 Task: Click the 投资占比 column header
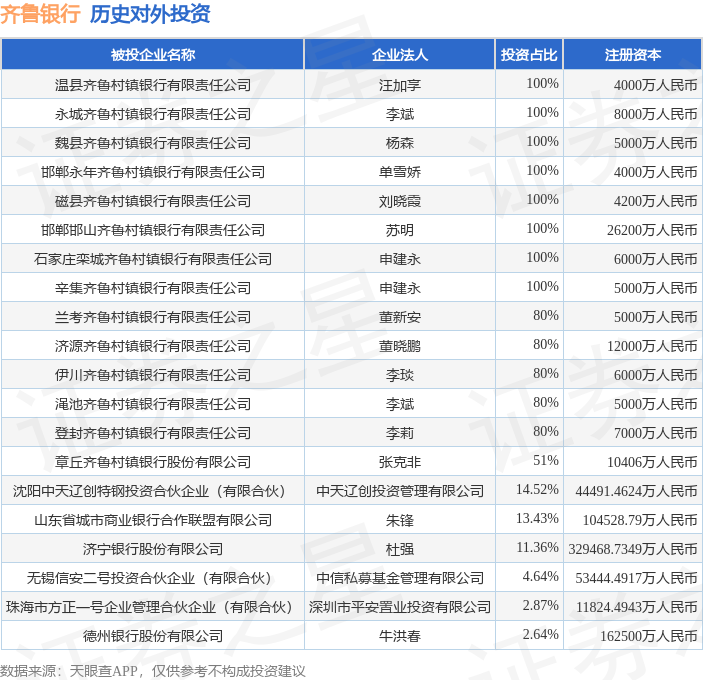pos(529,54)
